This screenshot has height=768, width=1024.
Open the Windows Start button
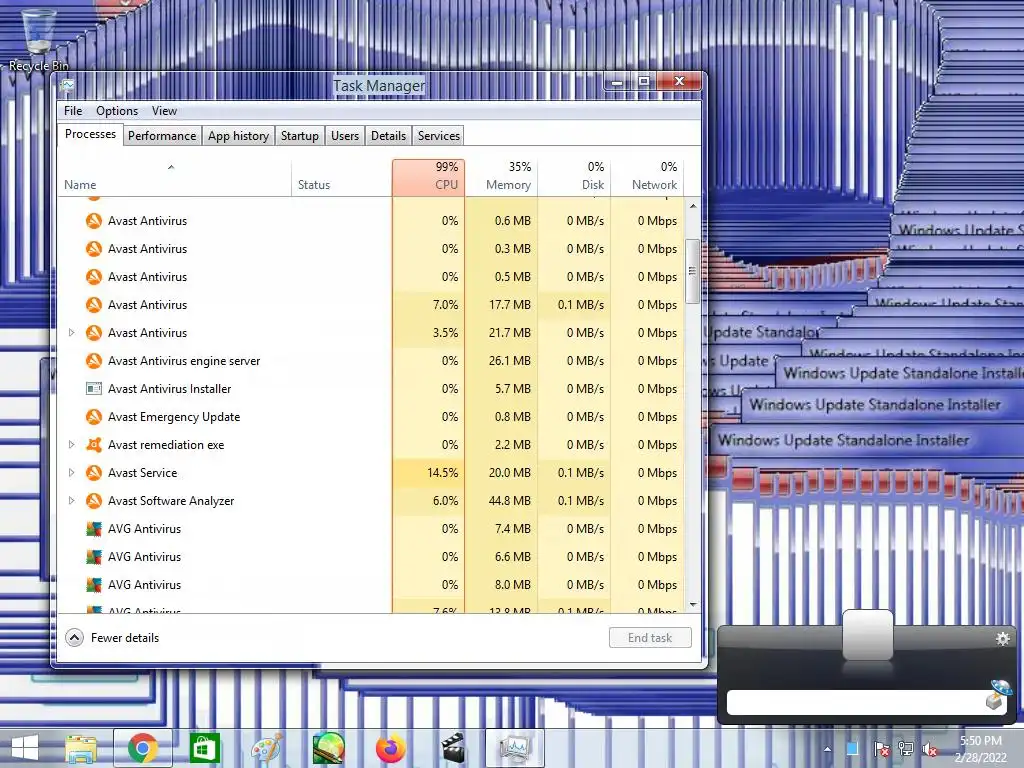point(25,748)
